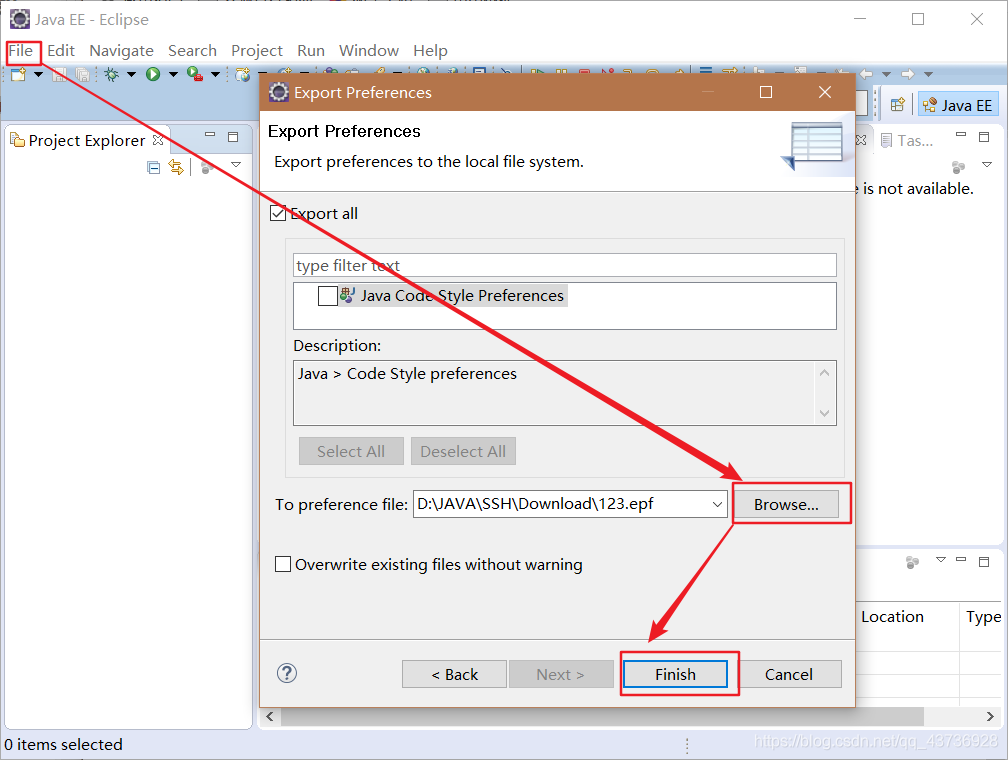Open the New wizard dropdown arrow
Viewport: 1008px width, 760px height.
[x=39, y=75]
